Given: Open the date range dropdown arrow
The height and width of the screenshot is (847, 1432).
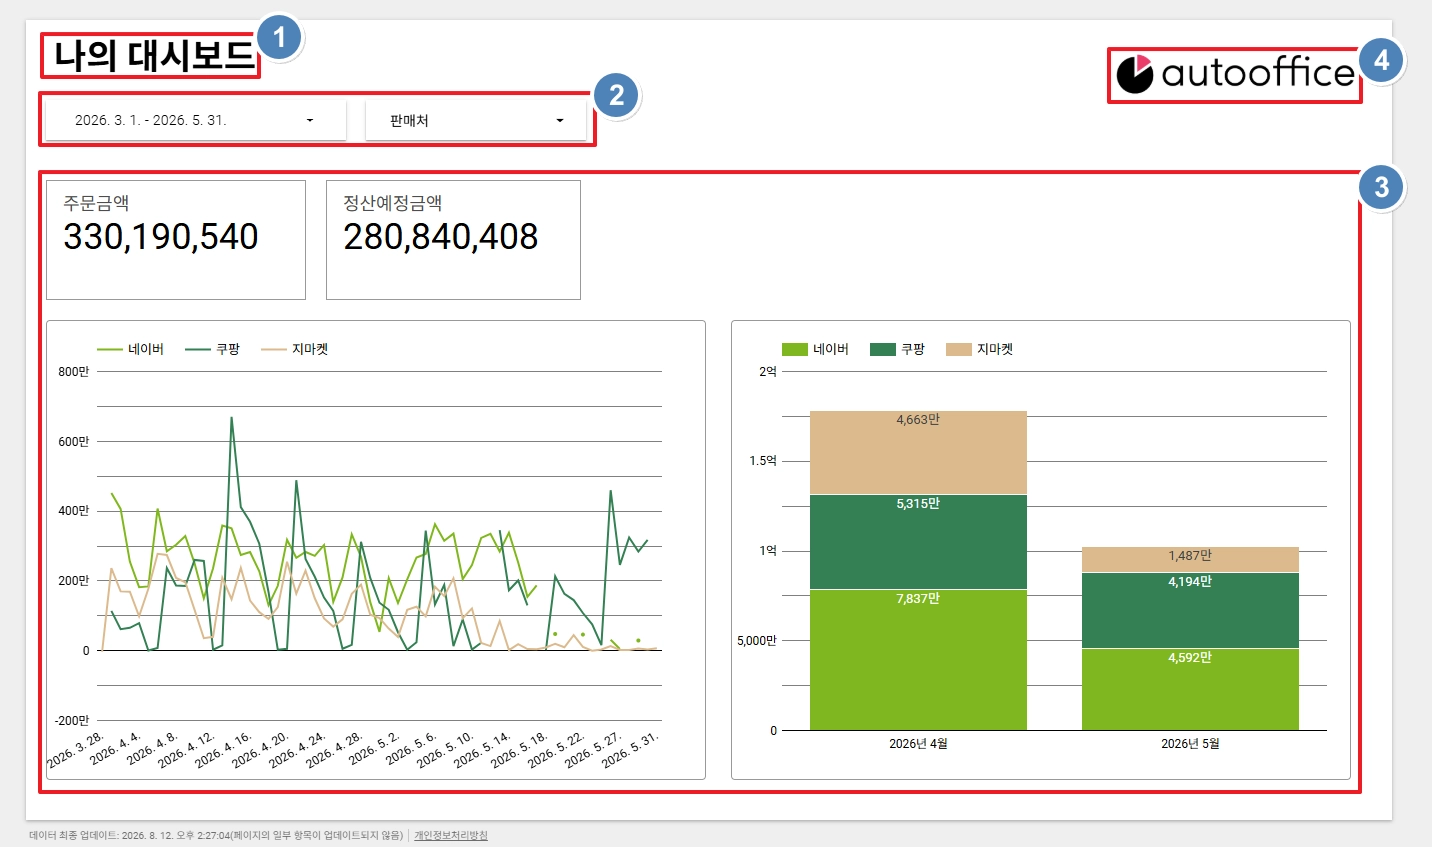Looking at the screenshot, I should tap(310, 120).
